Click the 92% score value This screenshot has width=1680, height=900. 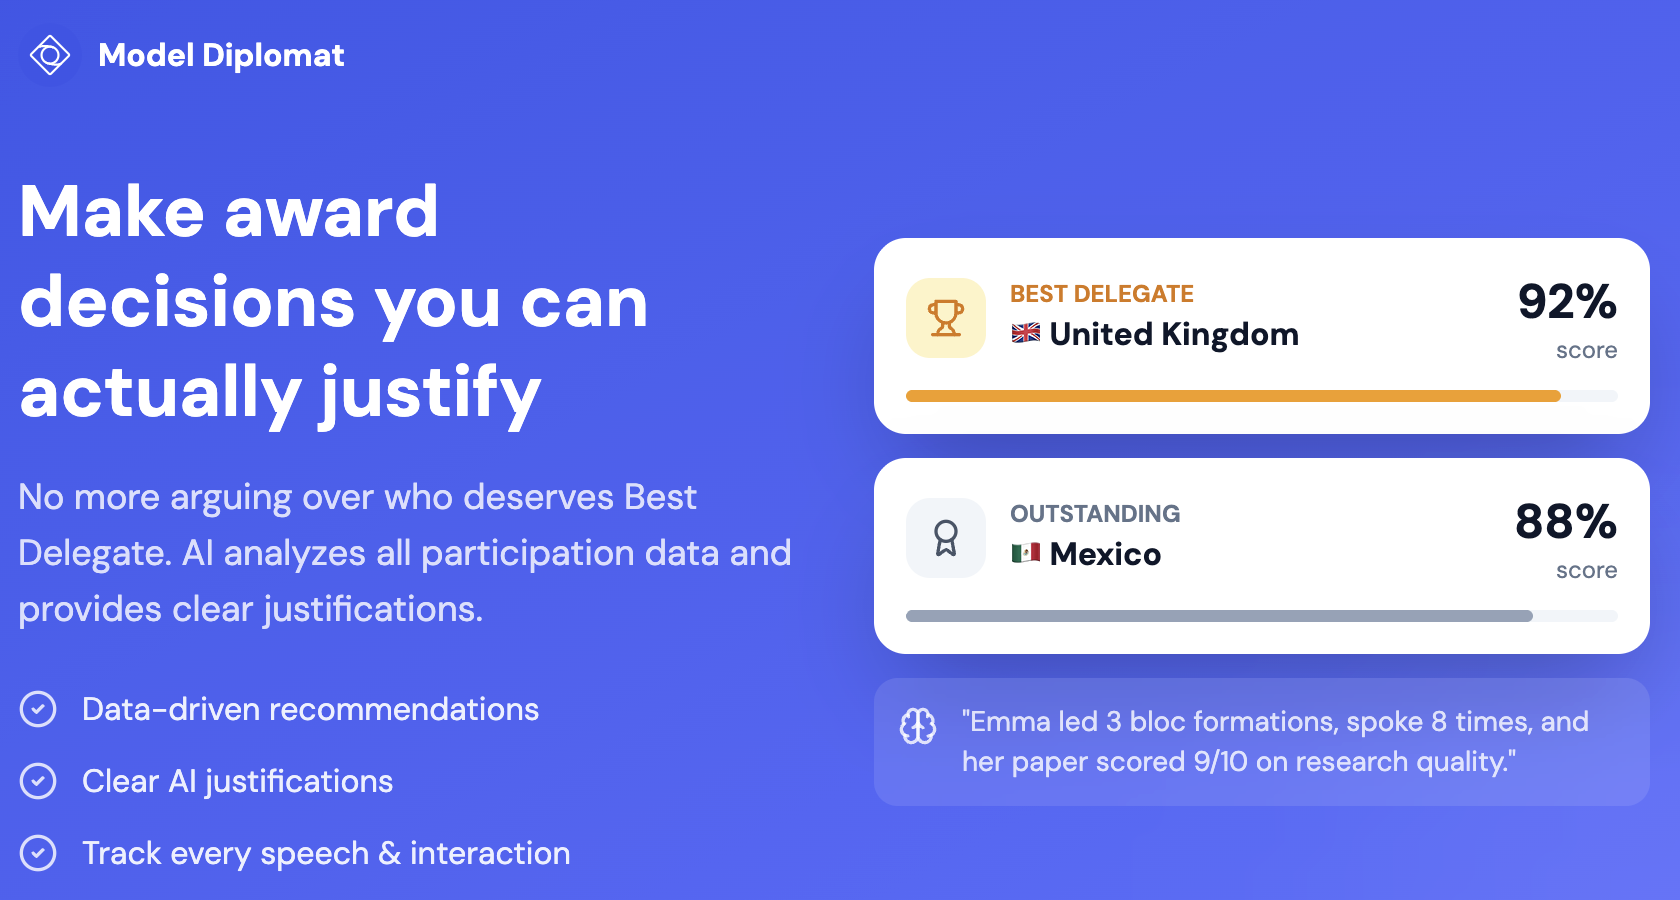click(x=1566, y=302)
